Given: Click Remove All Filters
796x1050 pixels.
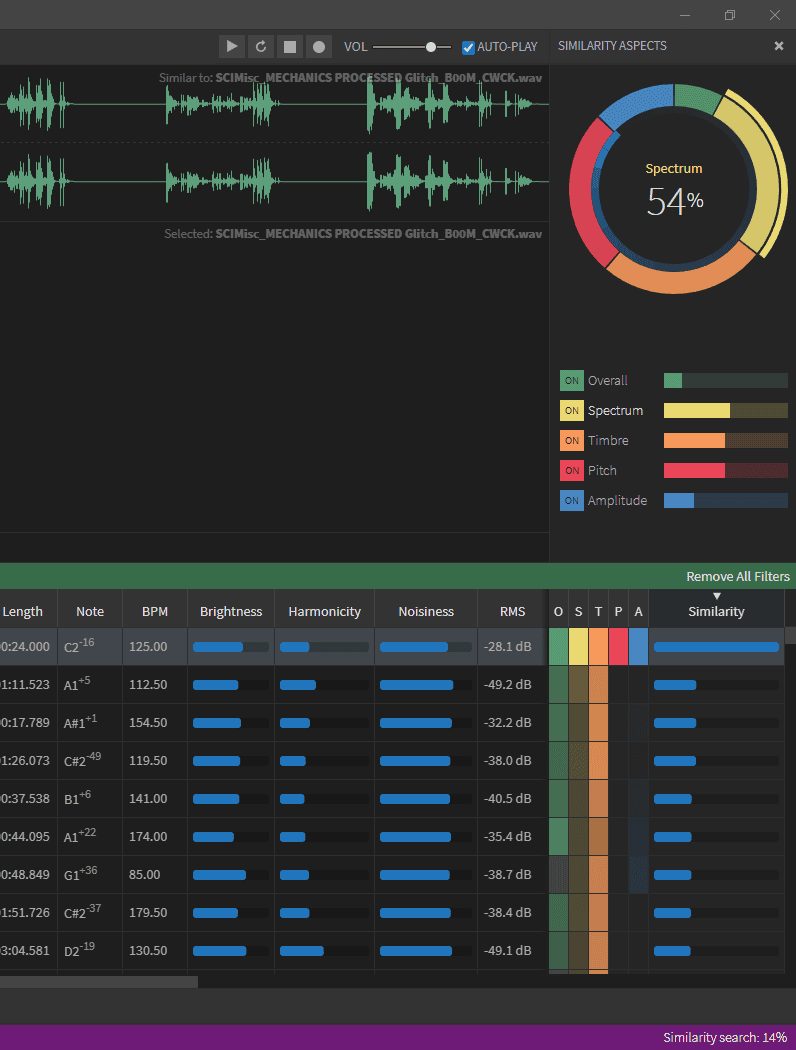Looking at the screenshot, I should click(737, 577).
